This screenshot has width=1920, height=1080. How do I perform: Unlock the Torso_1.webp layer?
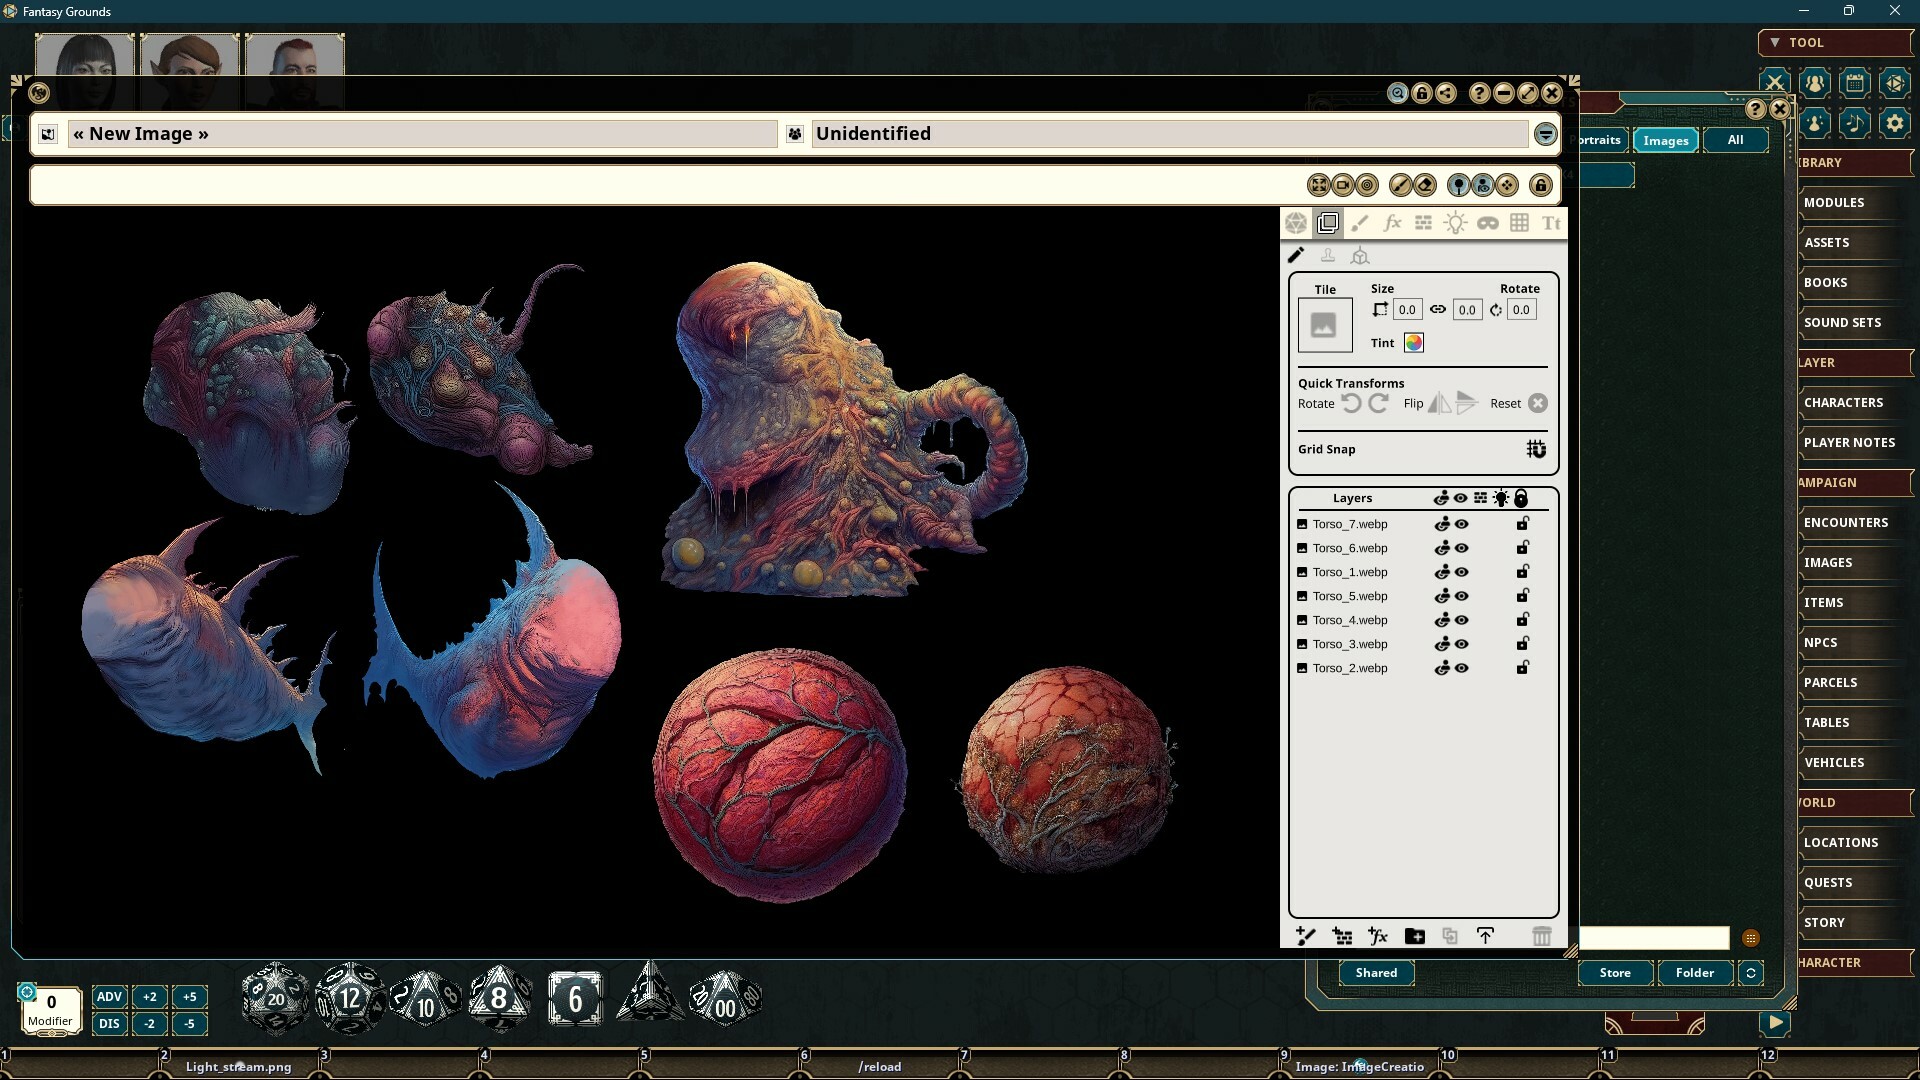point(1522,571)
